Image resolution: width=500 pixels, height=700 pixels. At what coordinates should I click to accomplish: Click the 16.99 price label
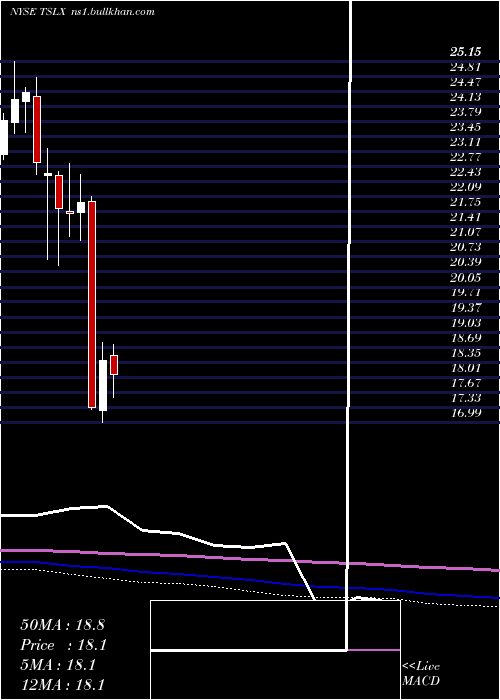tap(465, 413)
